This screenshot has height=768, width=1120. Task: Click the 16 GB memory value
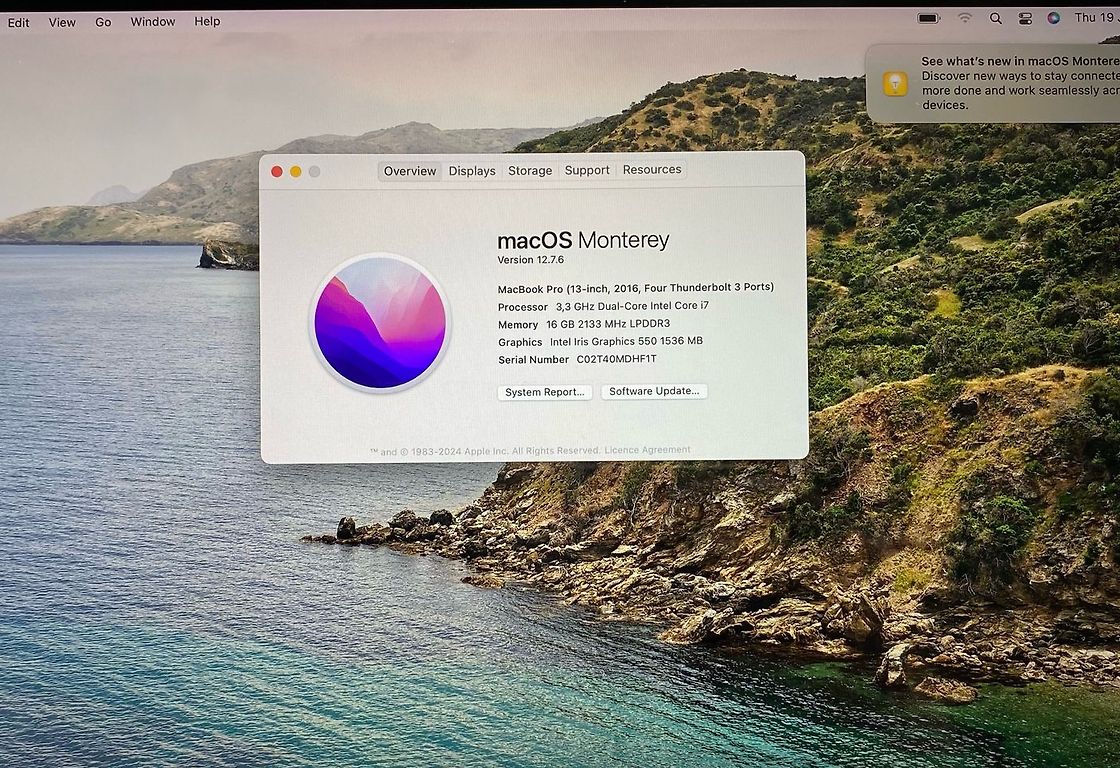coord(608,324)
